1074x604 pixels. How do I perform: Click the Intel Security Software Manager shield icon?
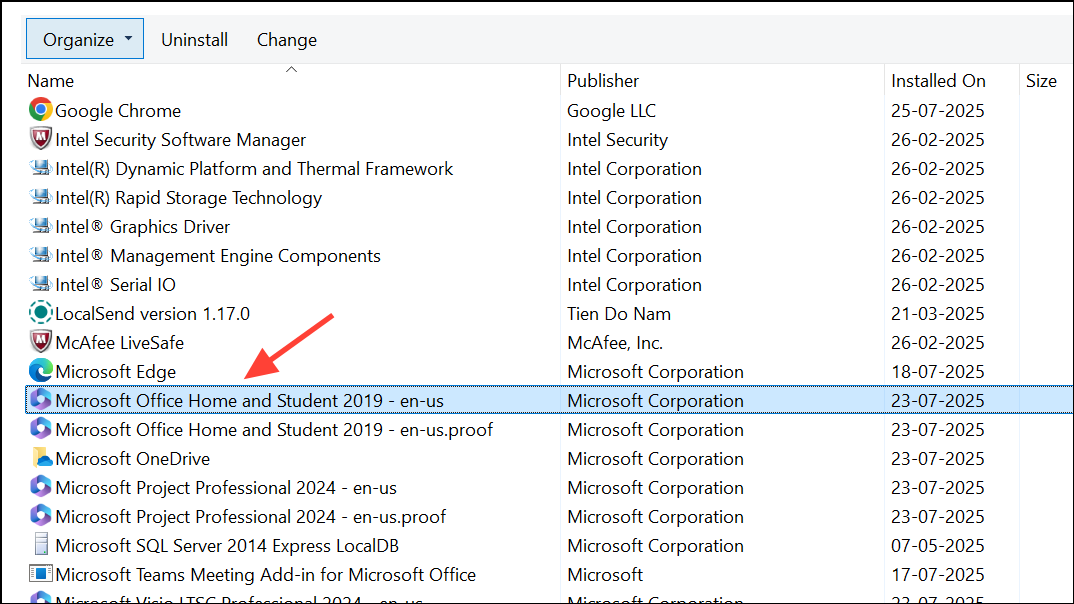[x=40, y=139]
